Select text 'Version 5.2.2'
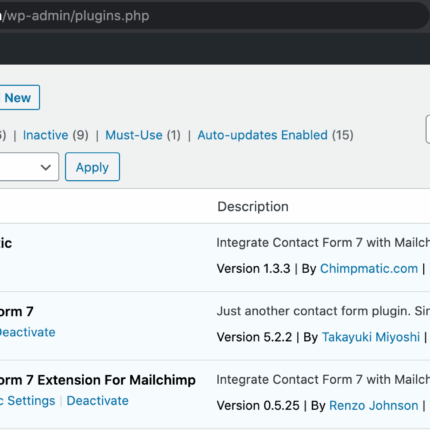Screen dimensions: 430x430 (x=254, y=337)
